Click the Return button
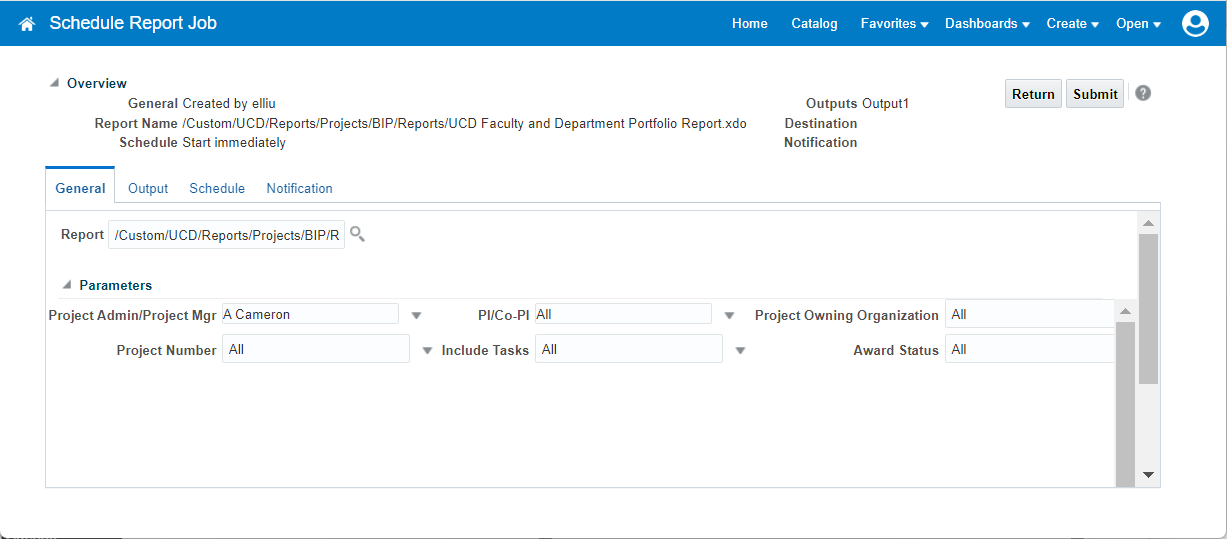1227x539 pixels. 1033,94
